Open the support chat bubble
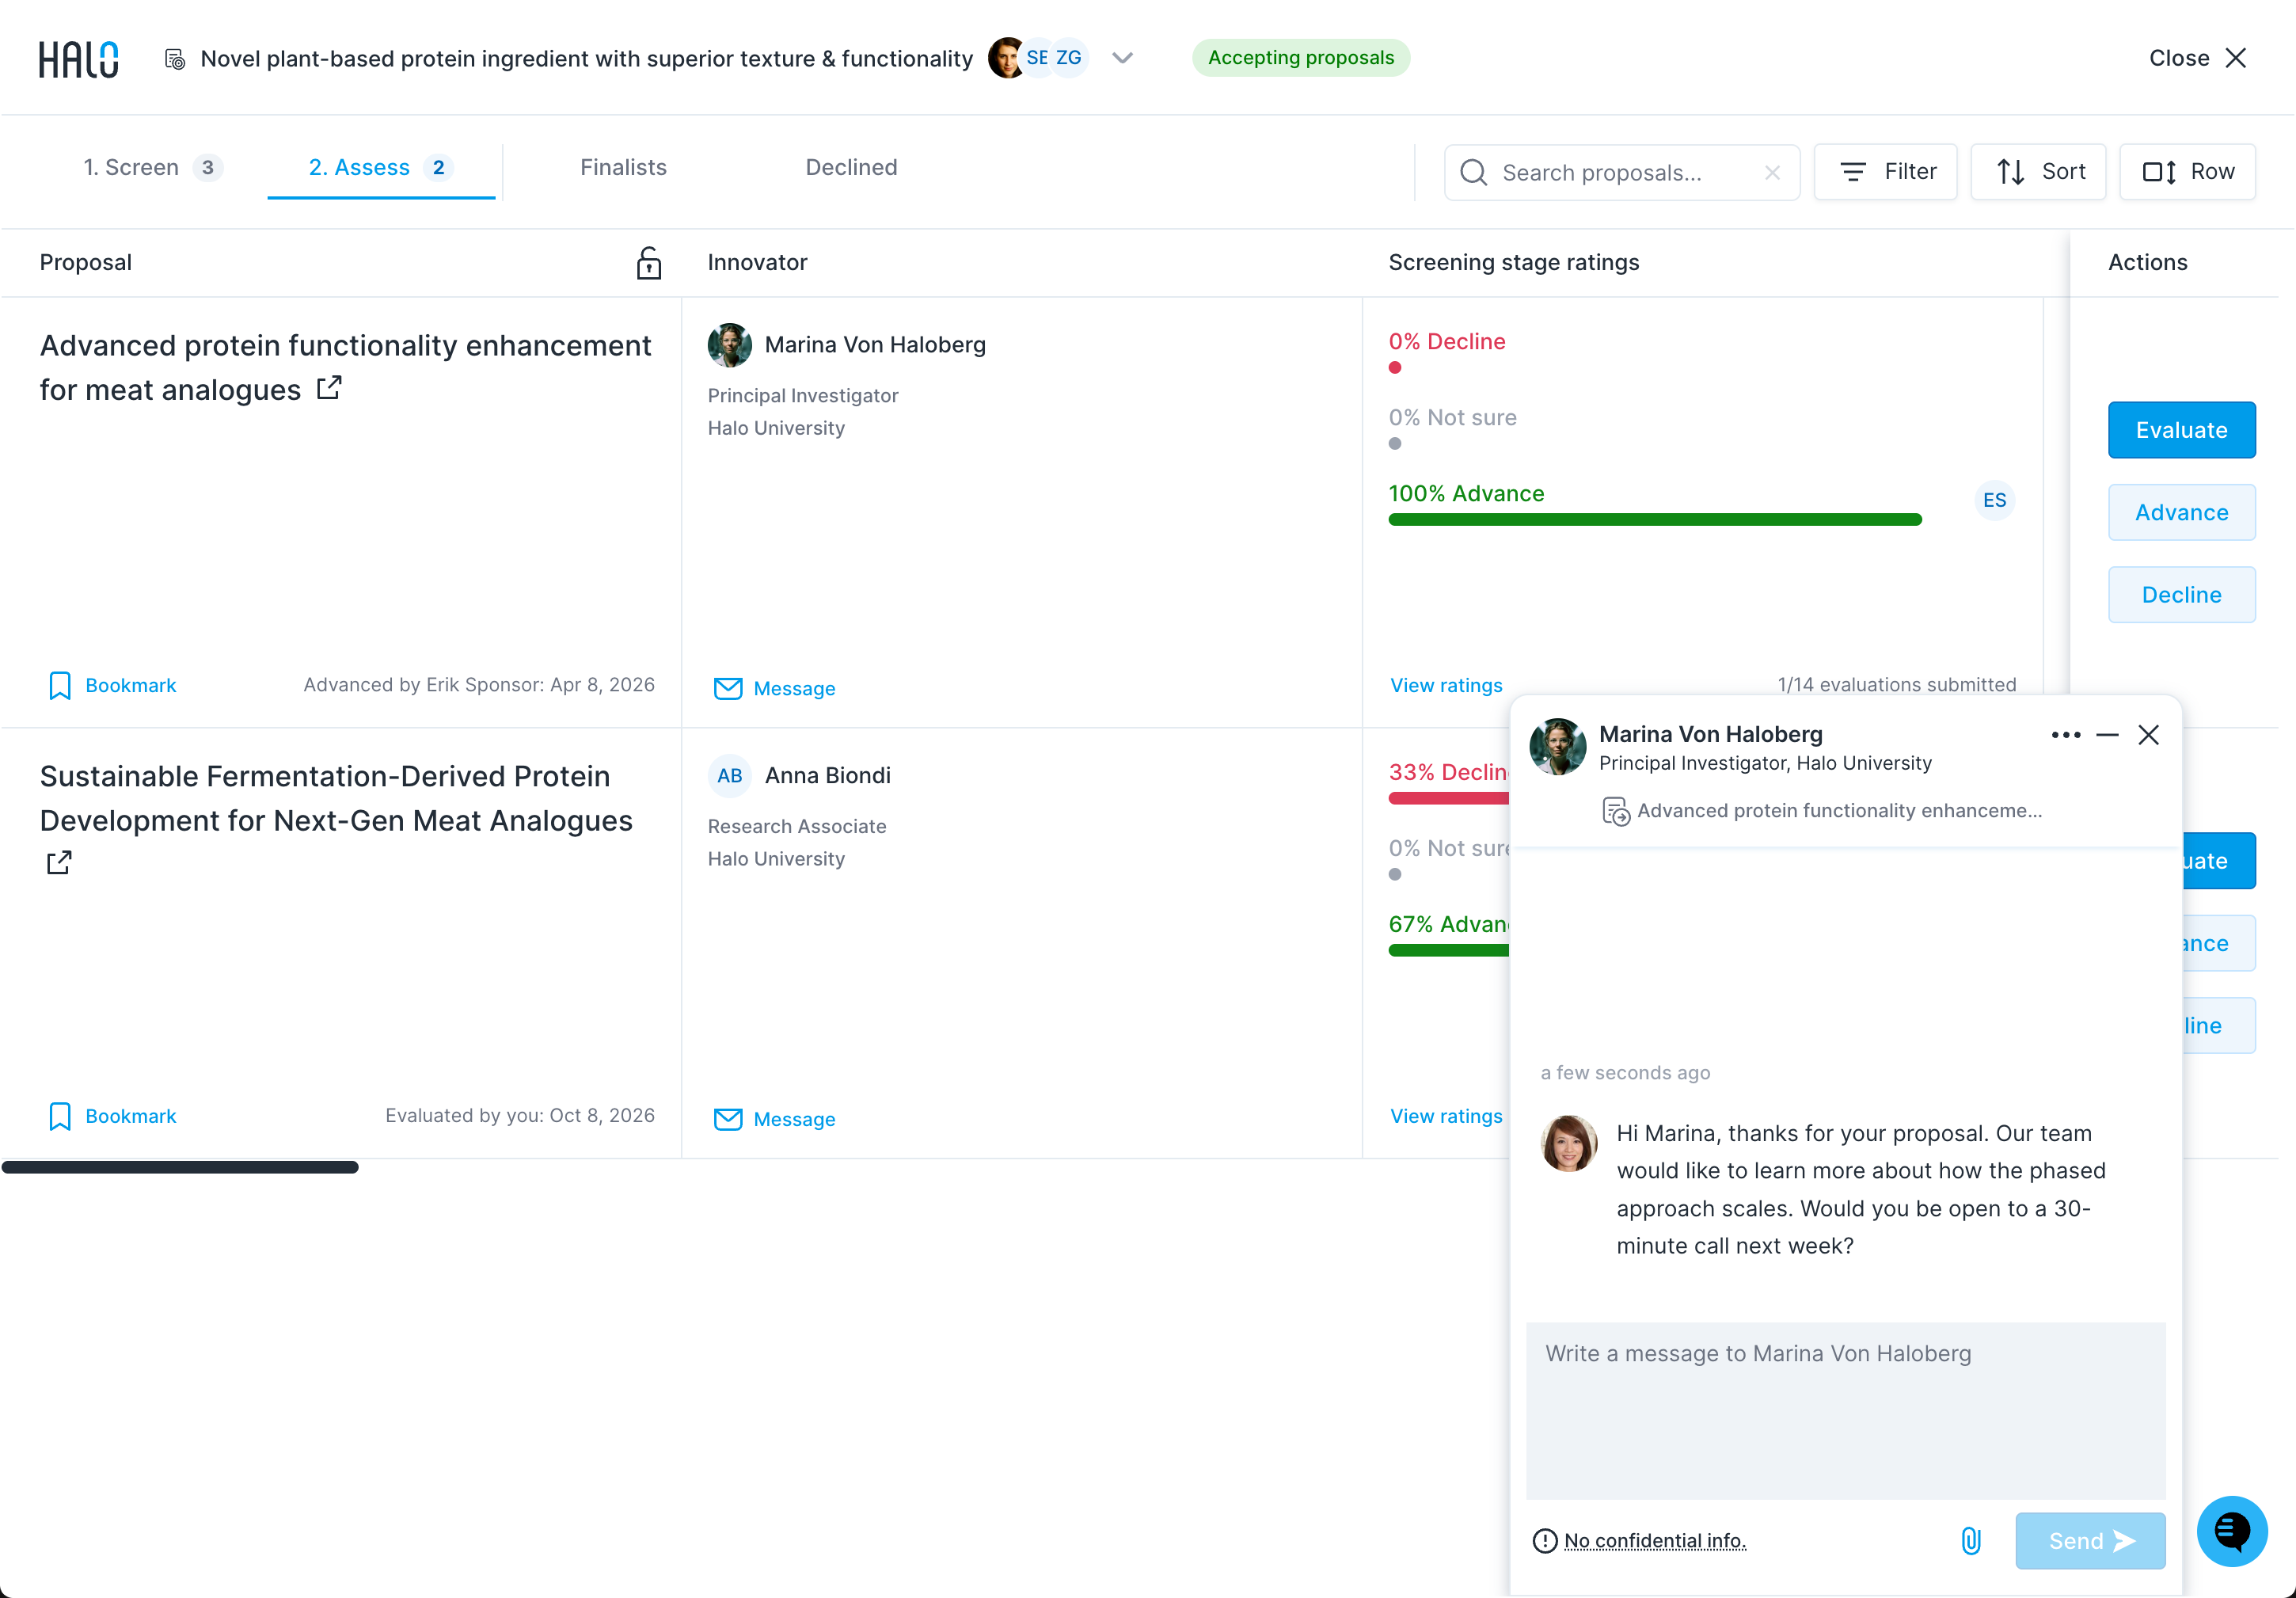The image size is (2296, 1598). click(x=2231, y=1531)
